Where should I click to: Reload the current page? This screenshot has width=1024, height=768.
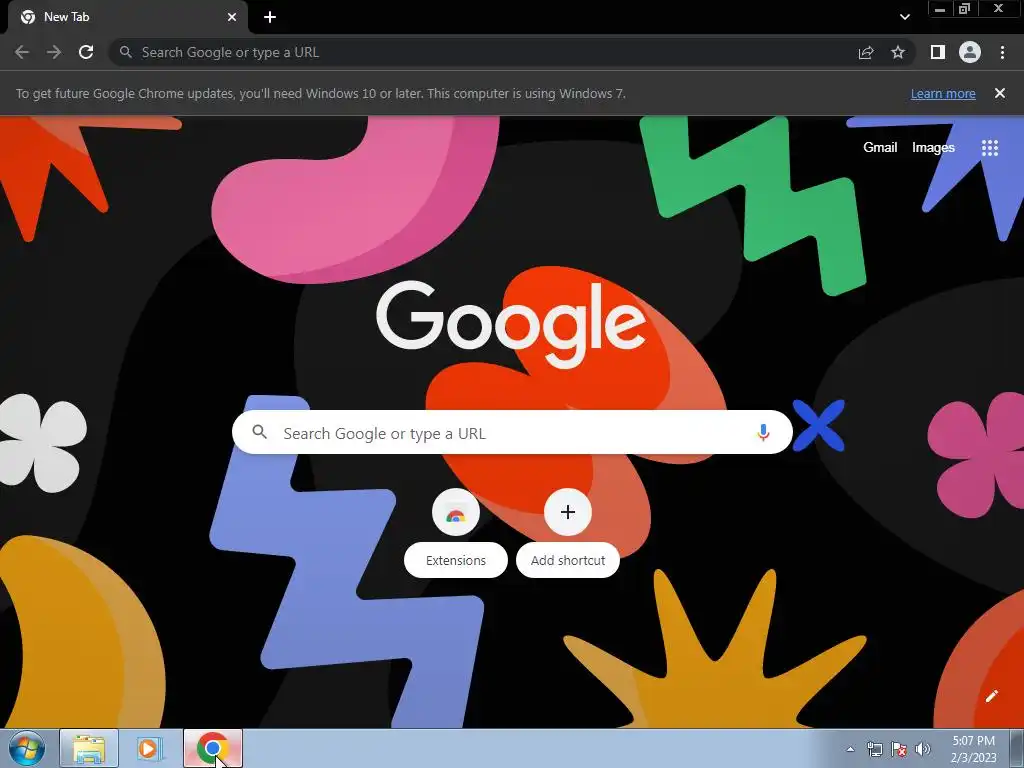pos(86,52)
